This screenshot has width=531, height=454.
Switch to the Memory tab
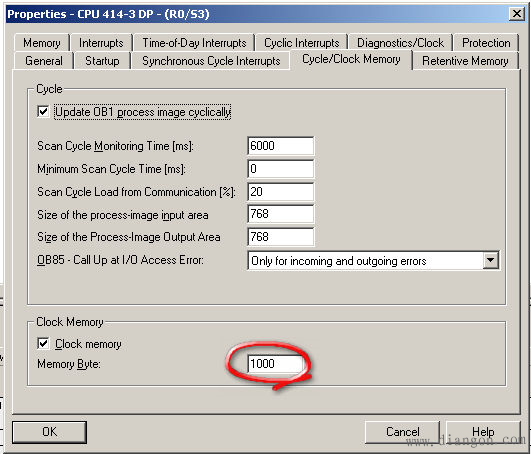click(x=42, y=43)
